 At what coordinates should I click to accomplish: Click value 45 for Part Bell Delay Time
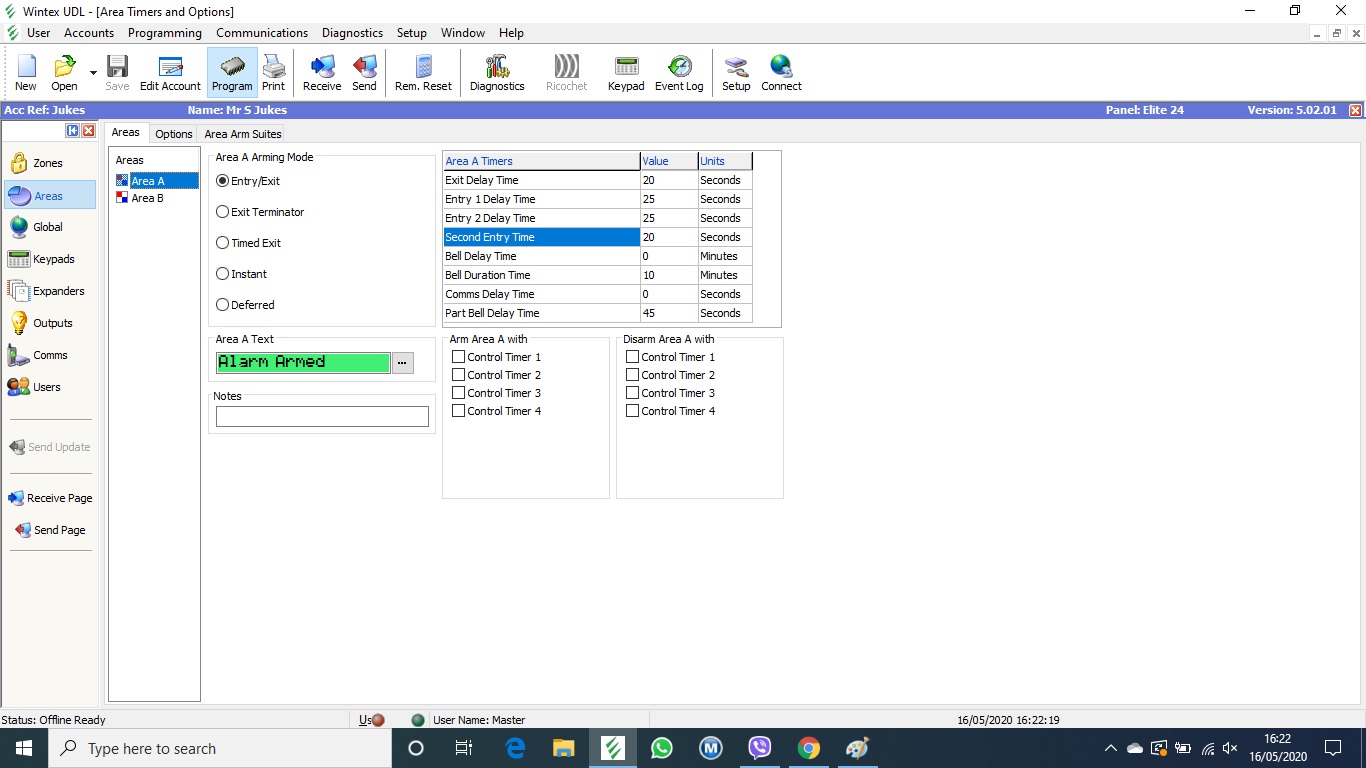pyautogui.click(x=668, y=313)
